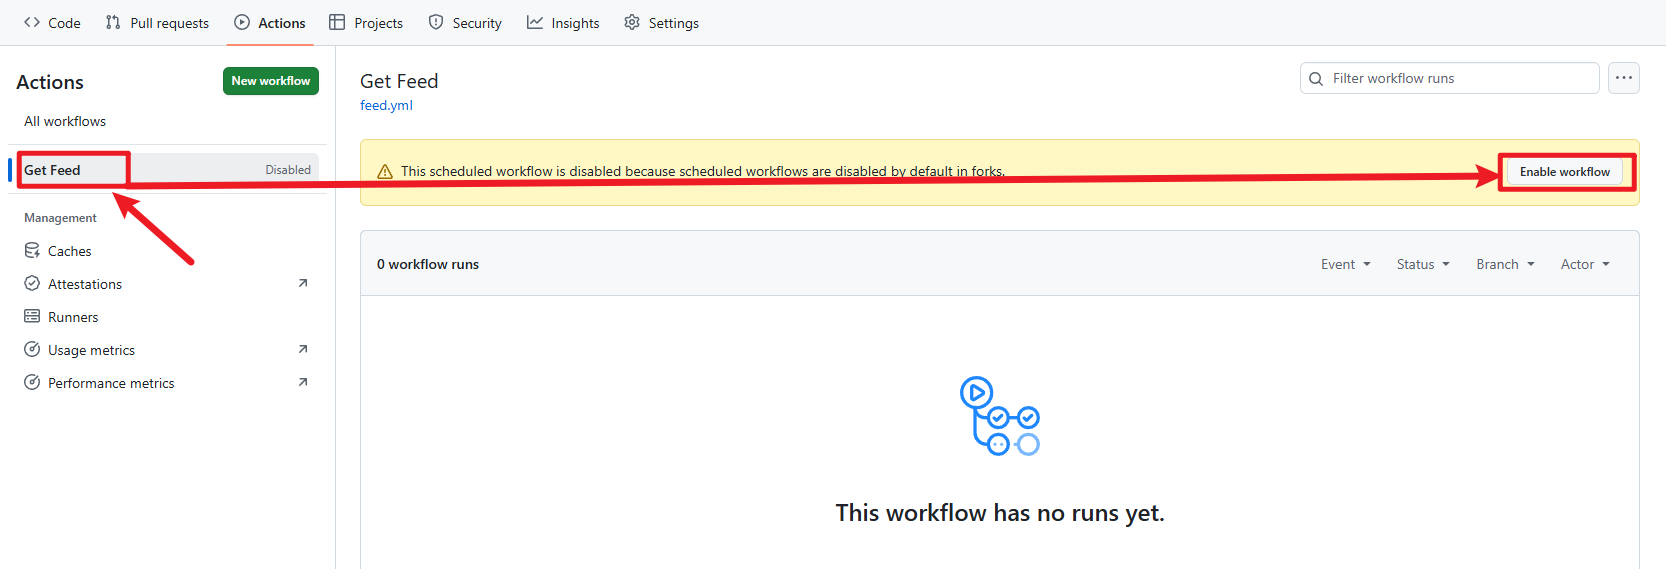Expand the Branch filter dropdown
The height and width of the screenshot is (569, 1666).
tap(1505, 264)
